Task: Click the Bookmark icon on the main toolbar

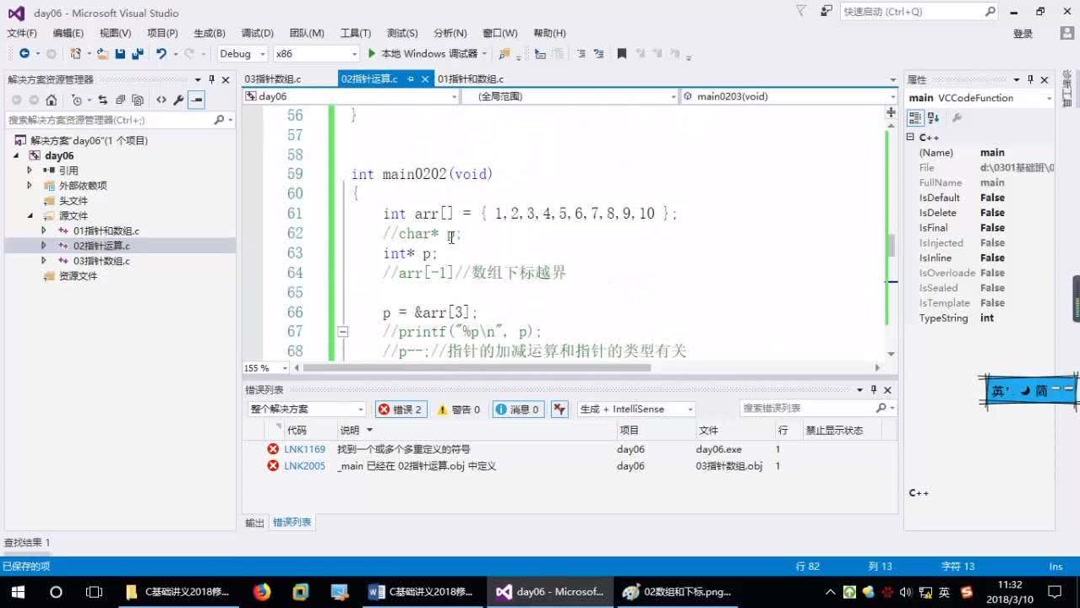Action: tap(622, 53)
